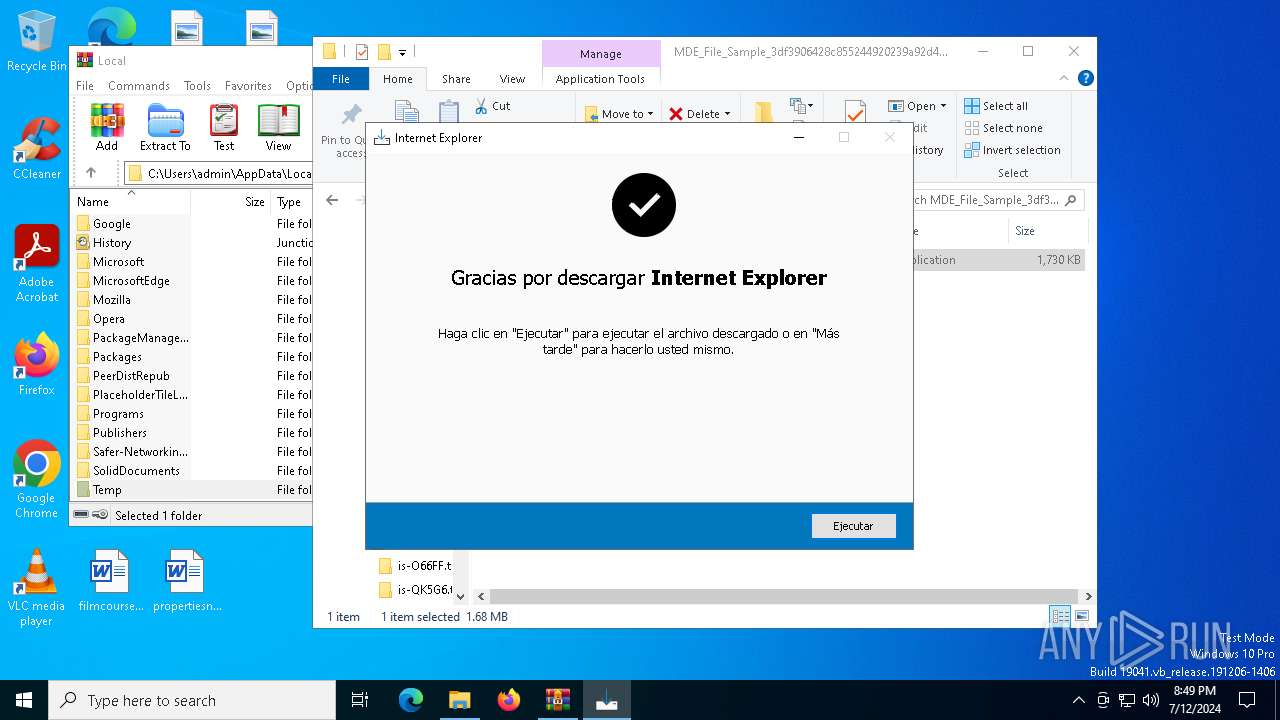This screenshot has height=720, width=1280.
Task: Switch Explorer to details view icon
Action: [x=1059, y=616]
